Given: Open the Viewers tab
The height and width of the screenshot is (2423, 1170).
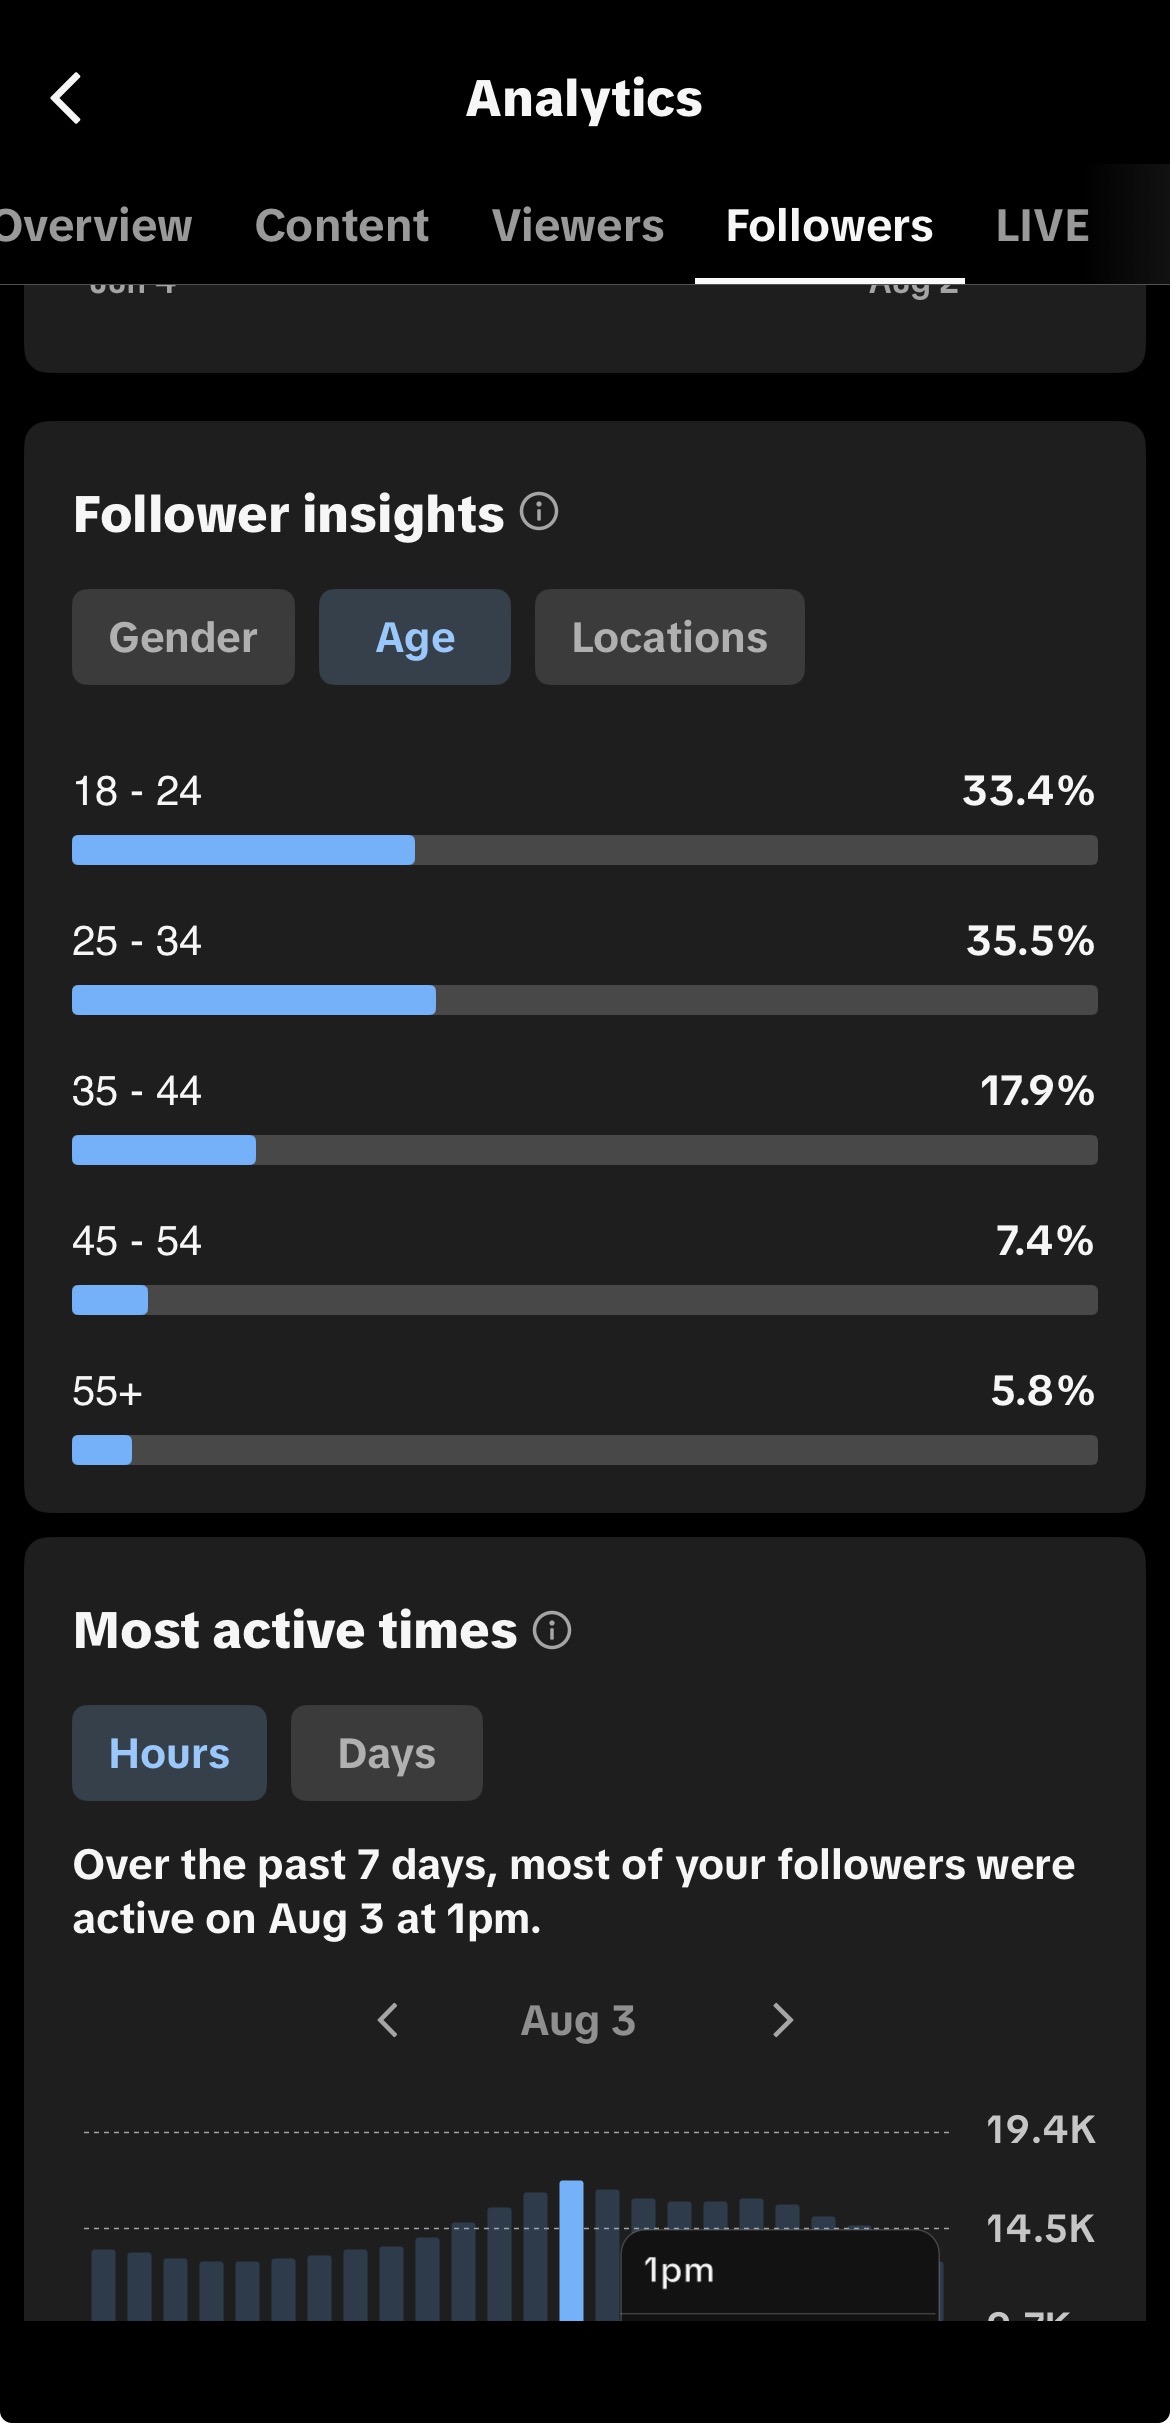Looking at the screenshot, I should click(578, 225).
